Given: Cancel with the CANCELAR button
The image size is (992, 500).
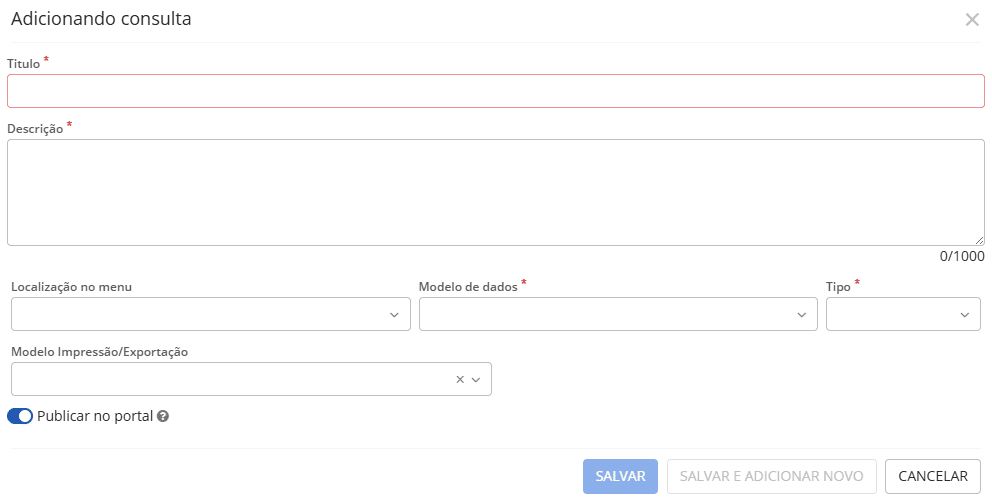Looking at the screenshot, I should click(933, 476).
